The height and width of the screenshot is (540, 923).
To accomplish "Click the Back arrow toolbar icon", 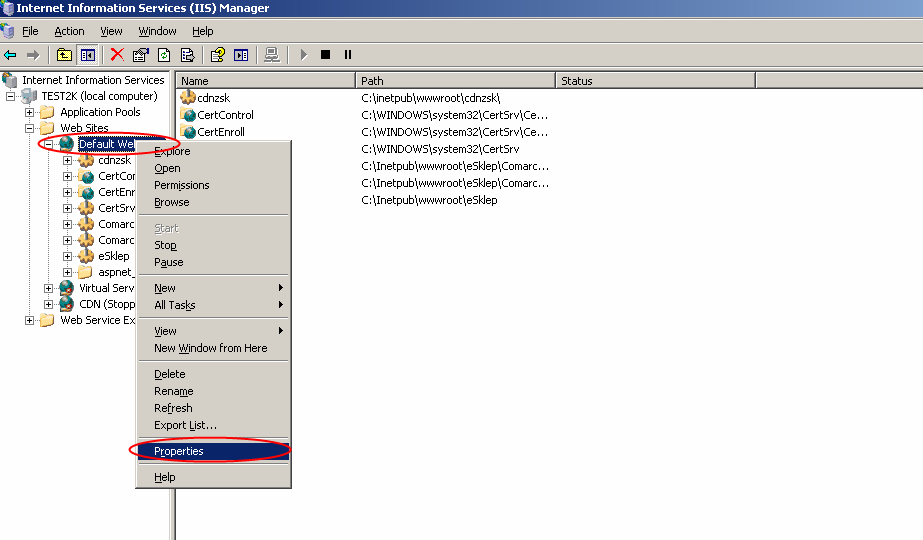I will click(x=10, y=55).
